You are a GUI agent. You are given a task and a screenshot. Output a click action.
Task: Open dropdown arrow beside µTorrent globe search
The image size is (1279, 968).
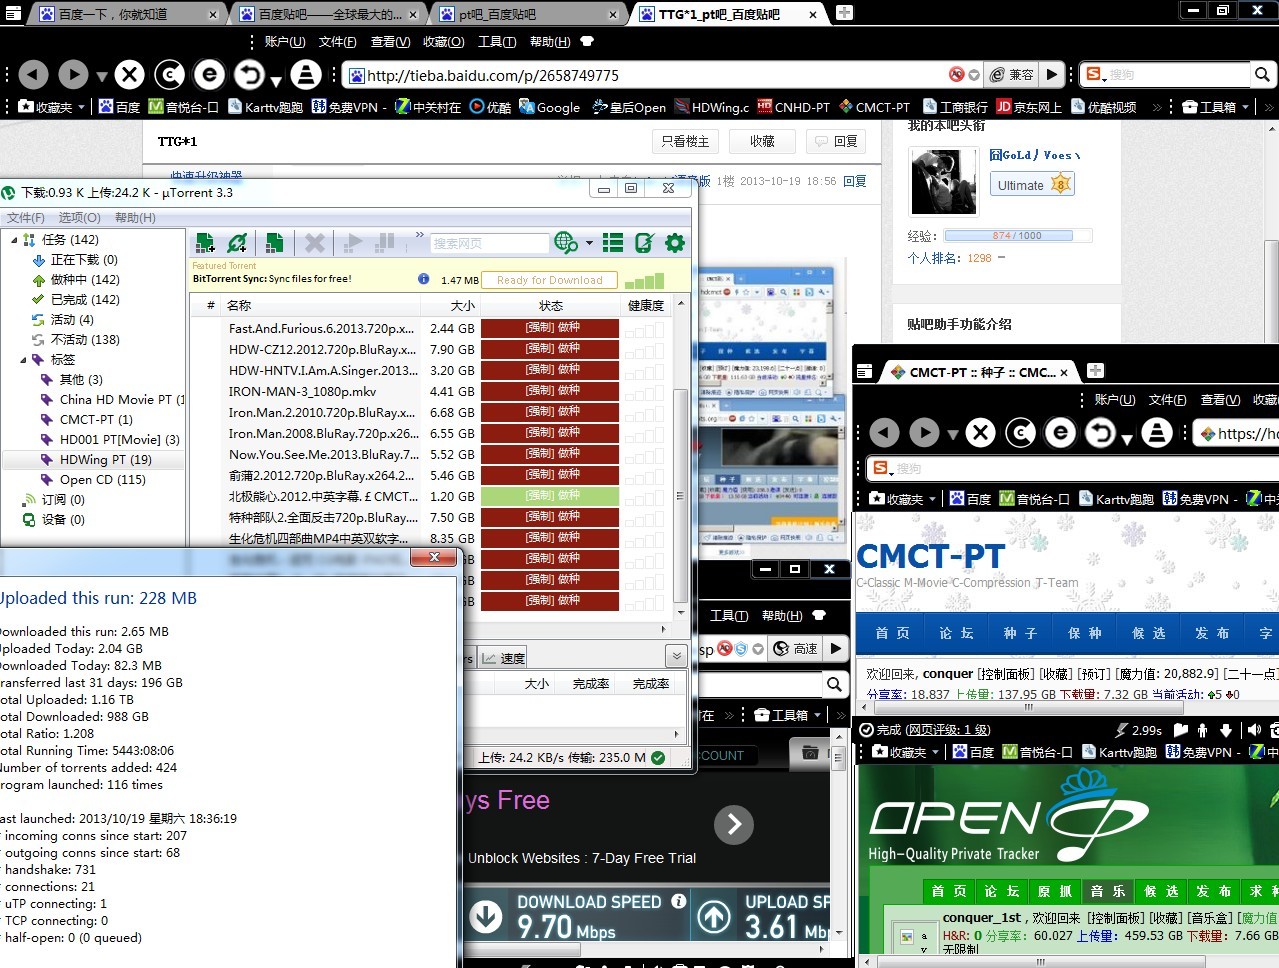pyautogui.click(x=589, y=243)
